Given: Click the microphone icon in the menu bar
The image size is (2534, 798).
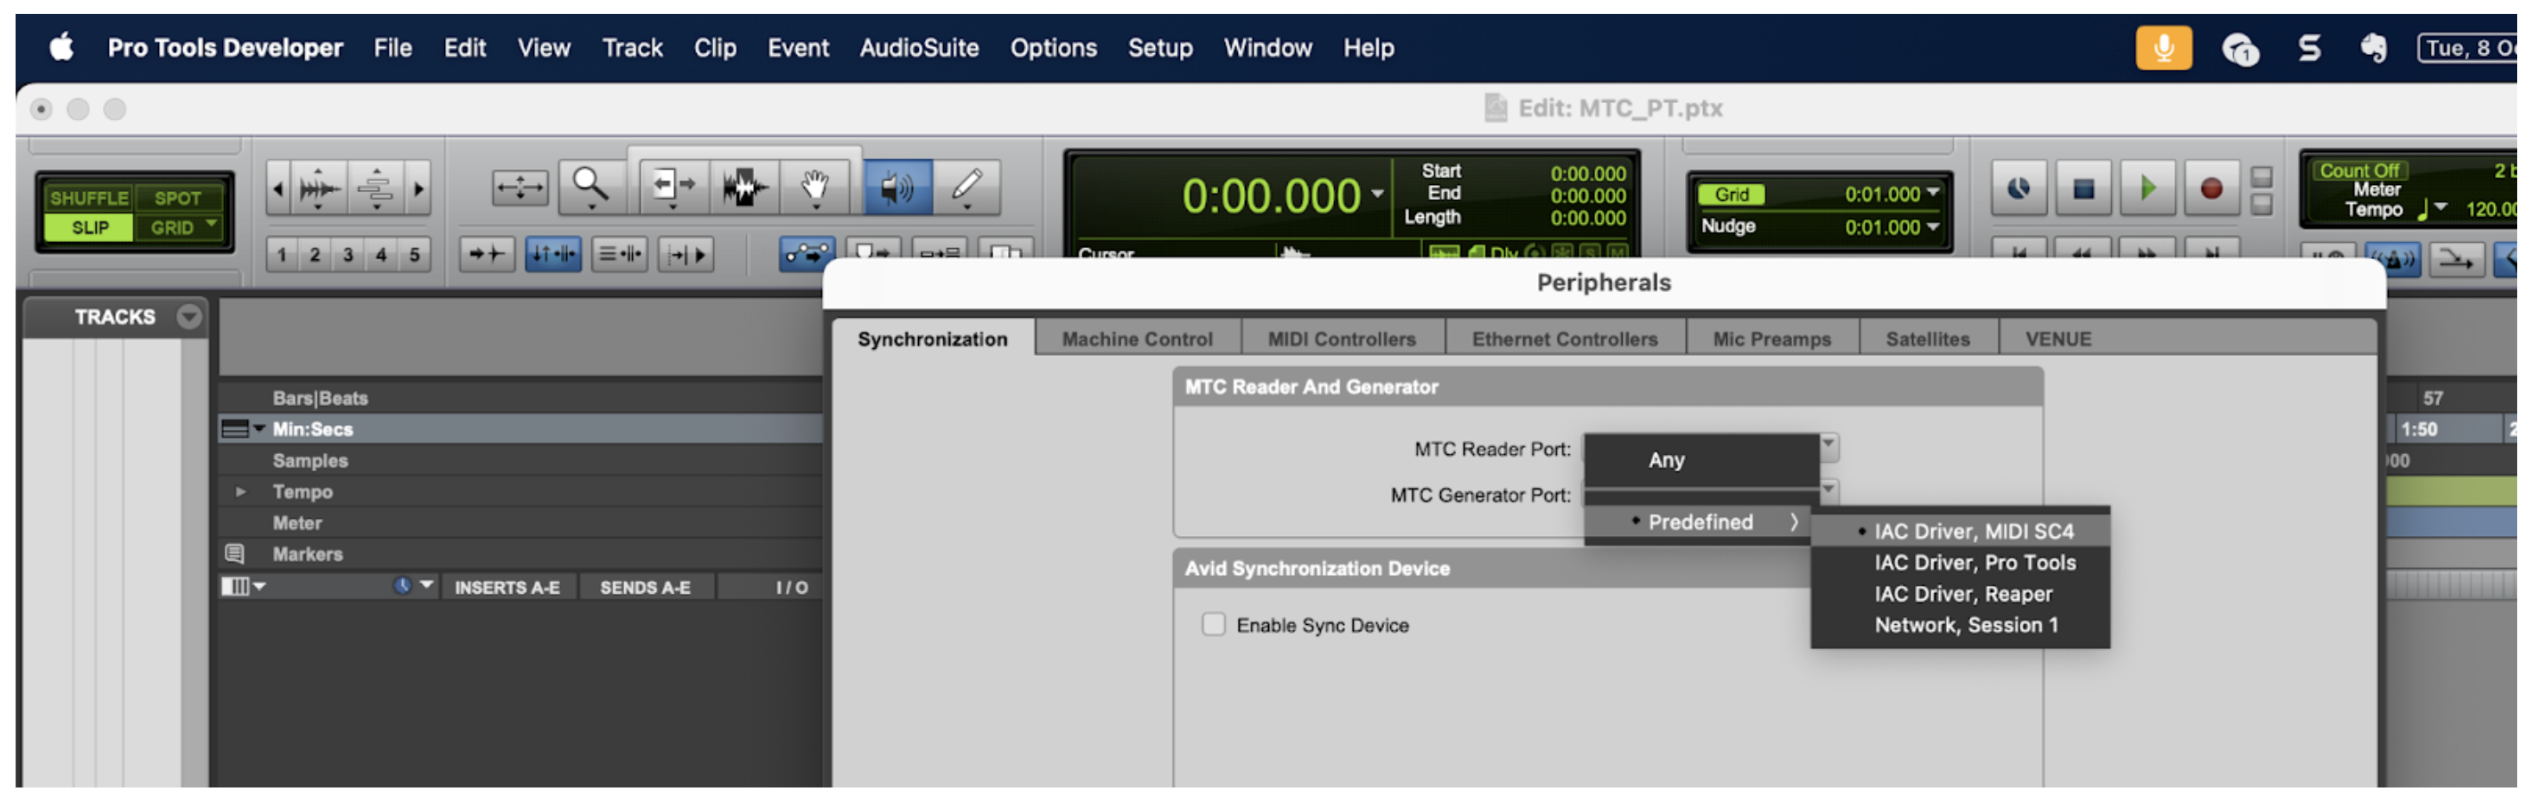Looking at the screenshot, I should [x=2163, y=48].
